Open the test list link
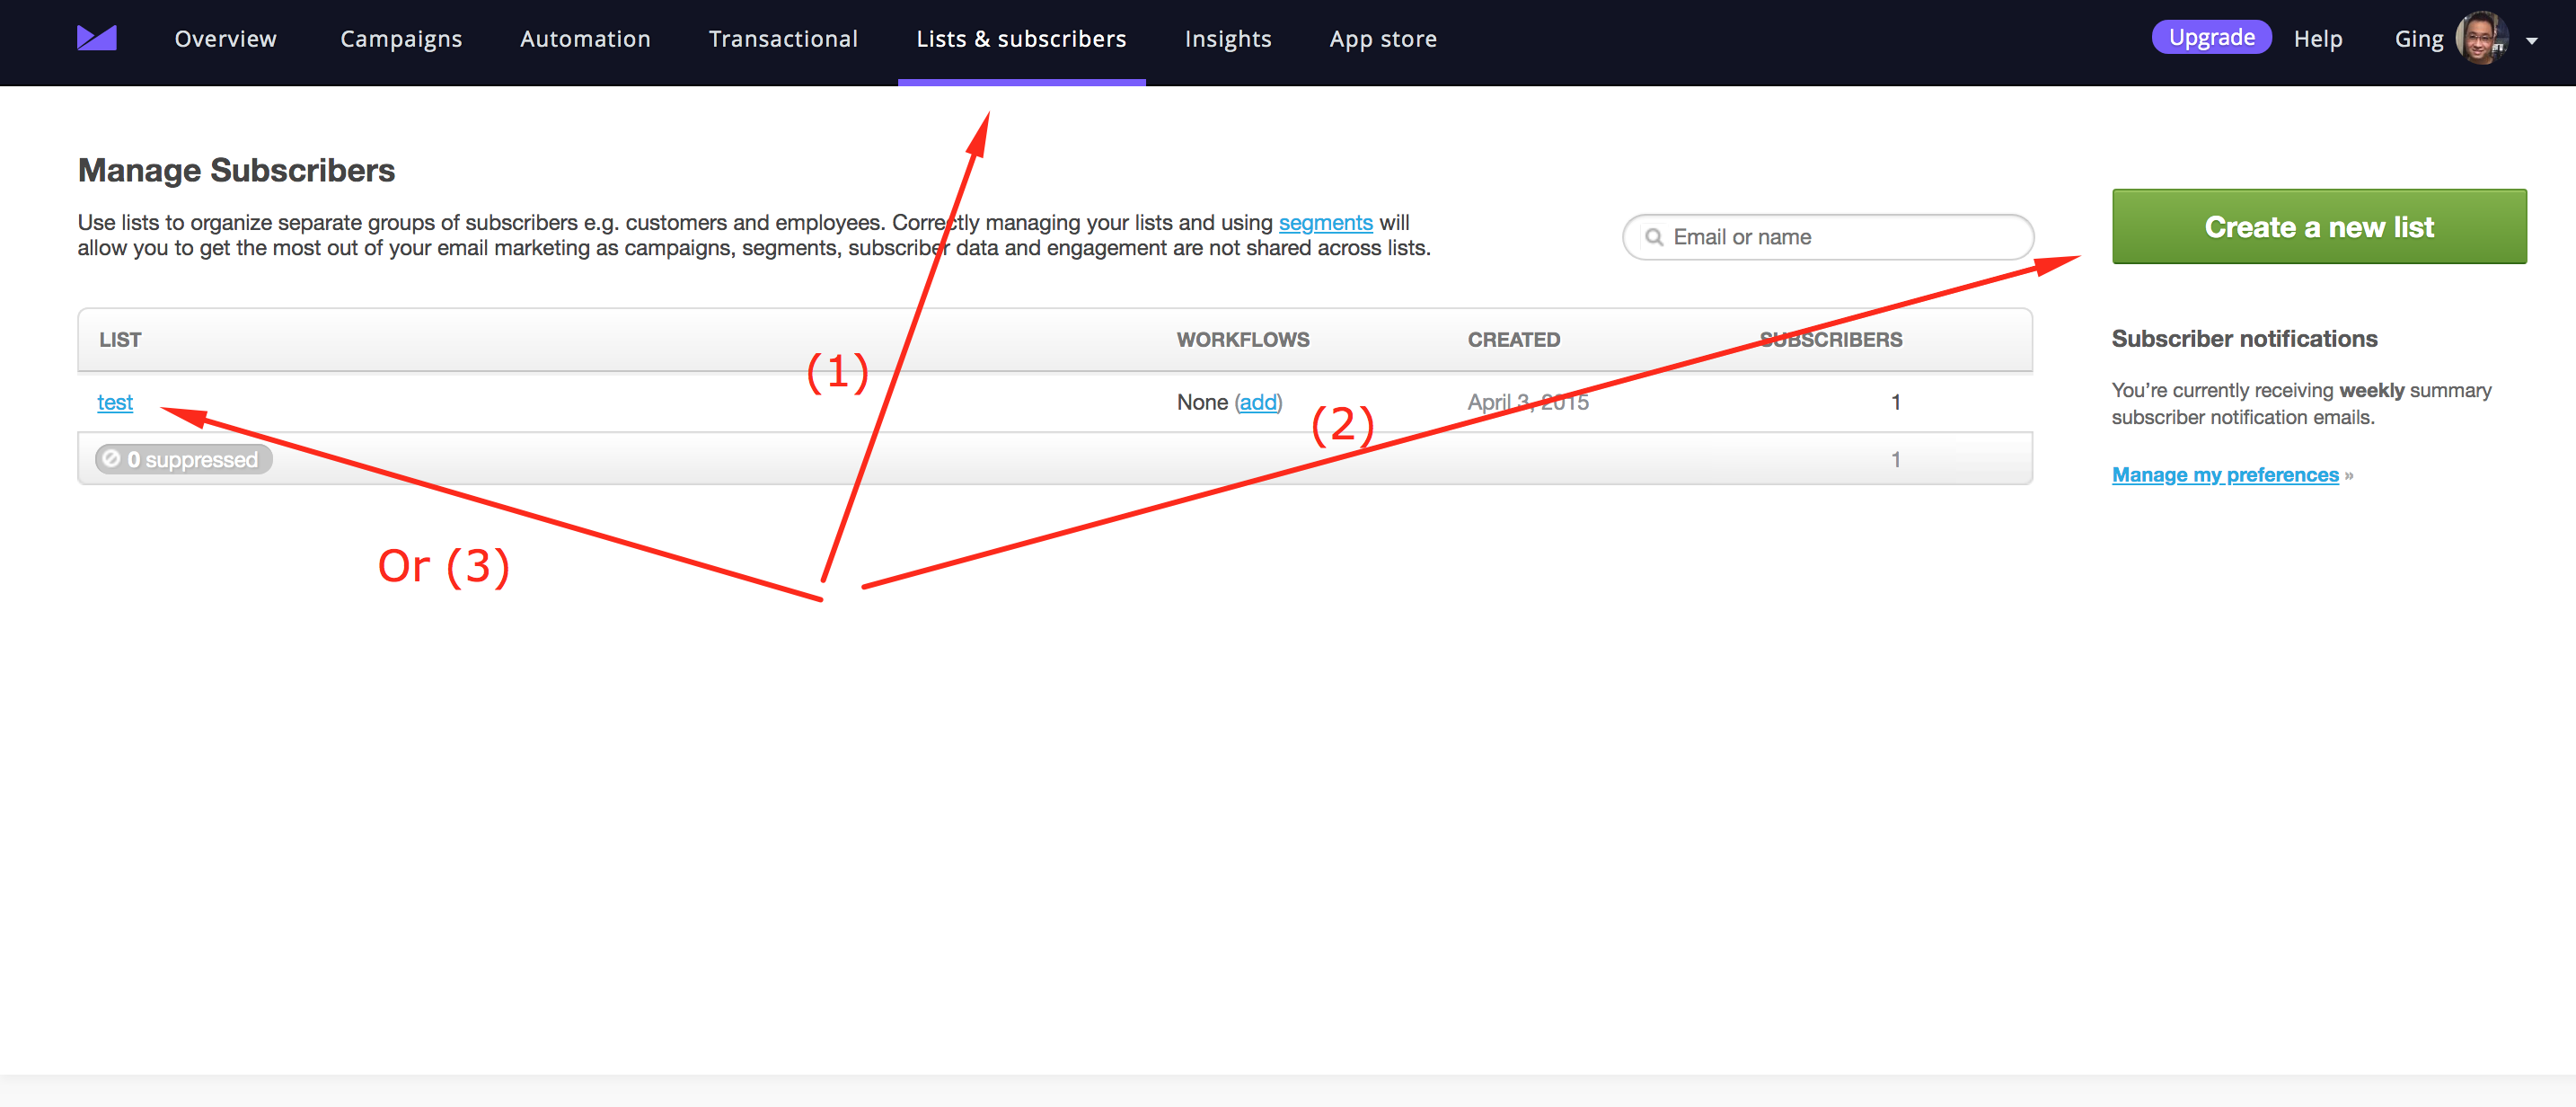Image resolution: width=2576 pixels, height=1107 pixels. [x=115, y=402]
